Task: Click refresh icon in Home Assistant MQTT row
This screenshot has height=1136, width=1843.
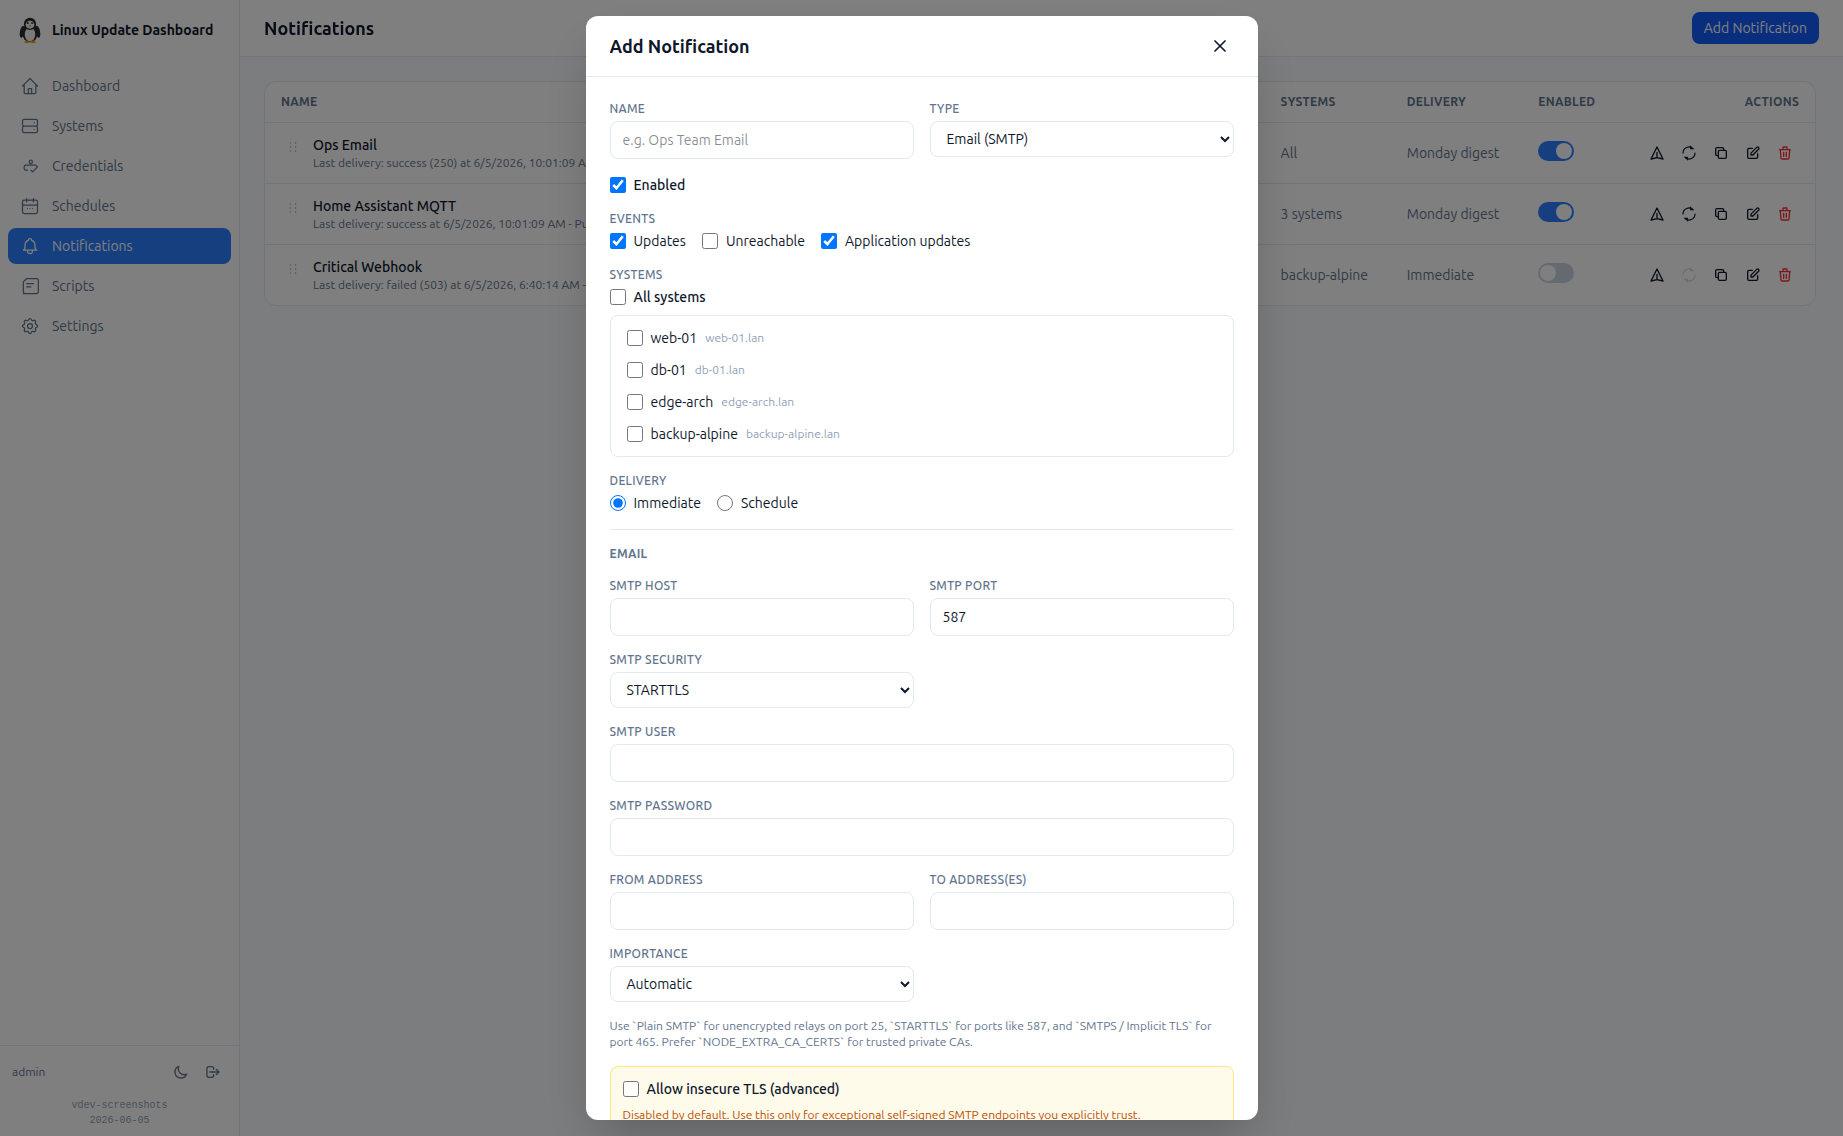Action: pos(1689,214)
